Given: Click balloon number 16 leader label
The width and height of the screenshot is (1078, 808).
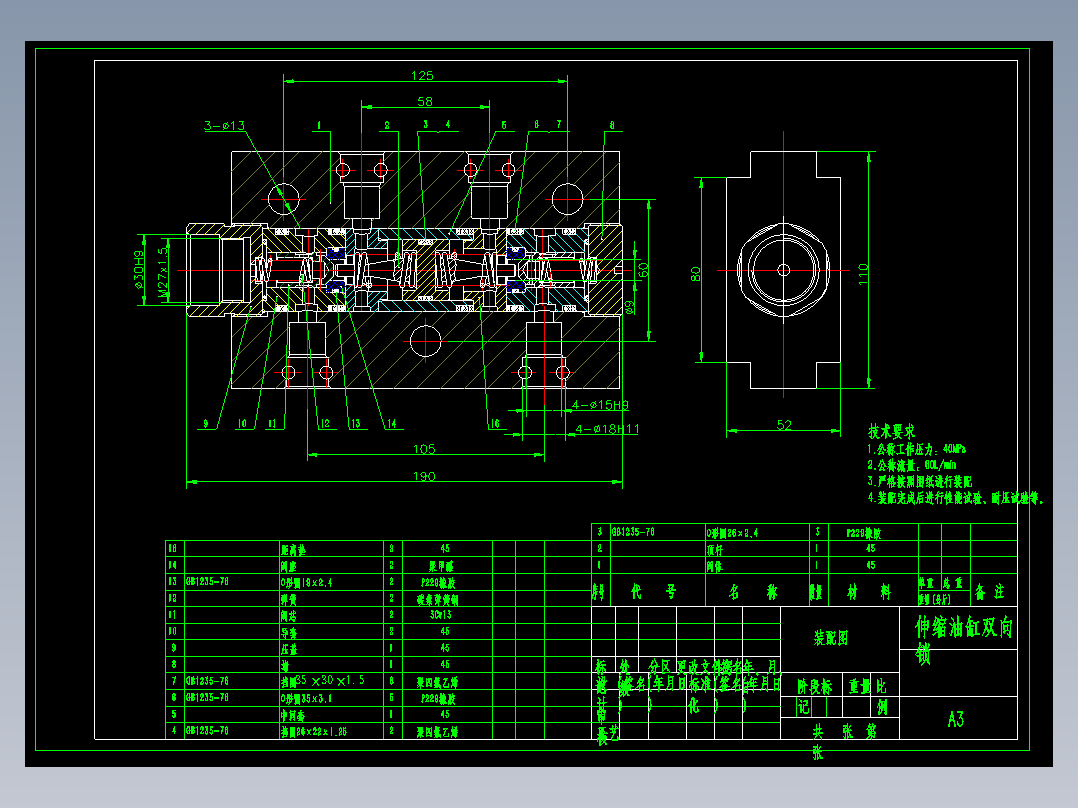Looking at the screenshot, I should tap(494, 424).
